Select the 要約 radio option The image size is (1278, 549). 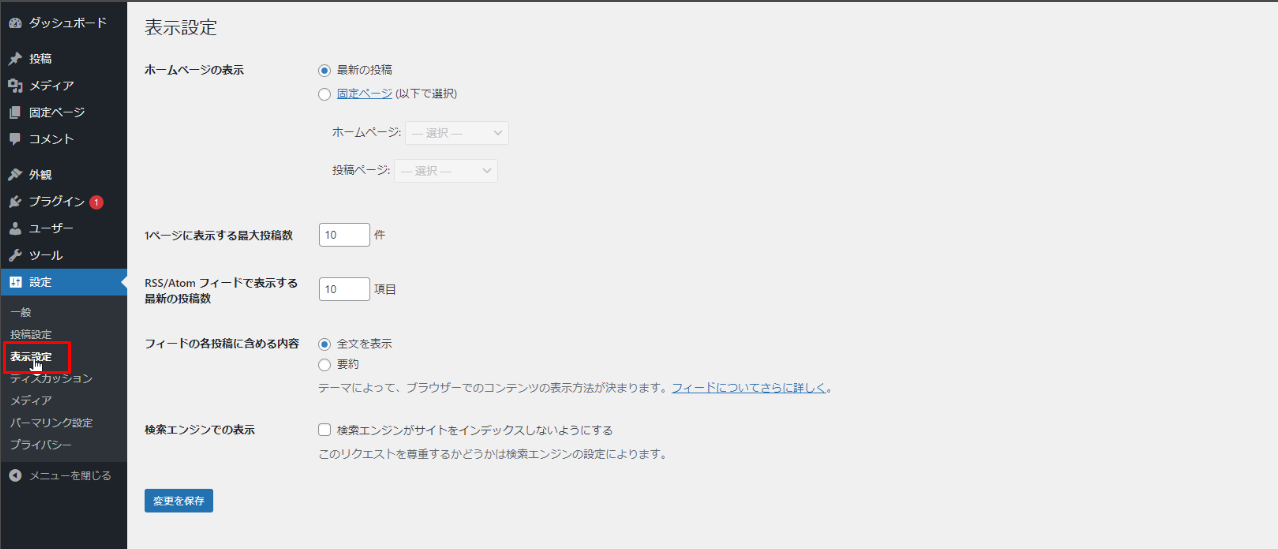click(324, 365)
